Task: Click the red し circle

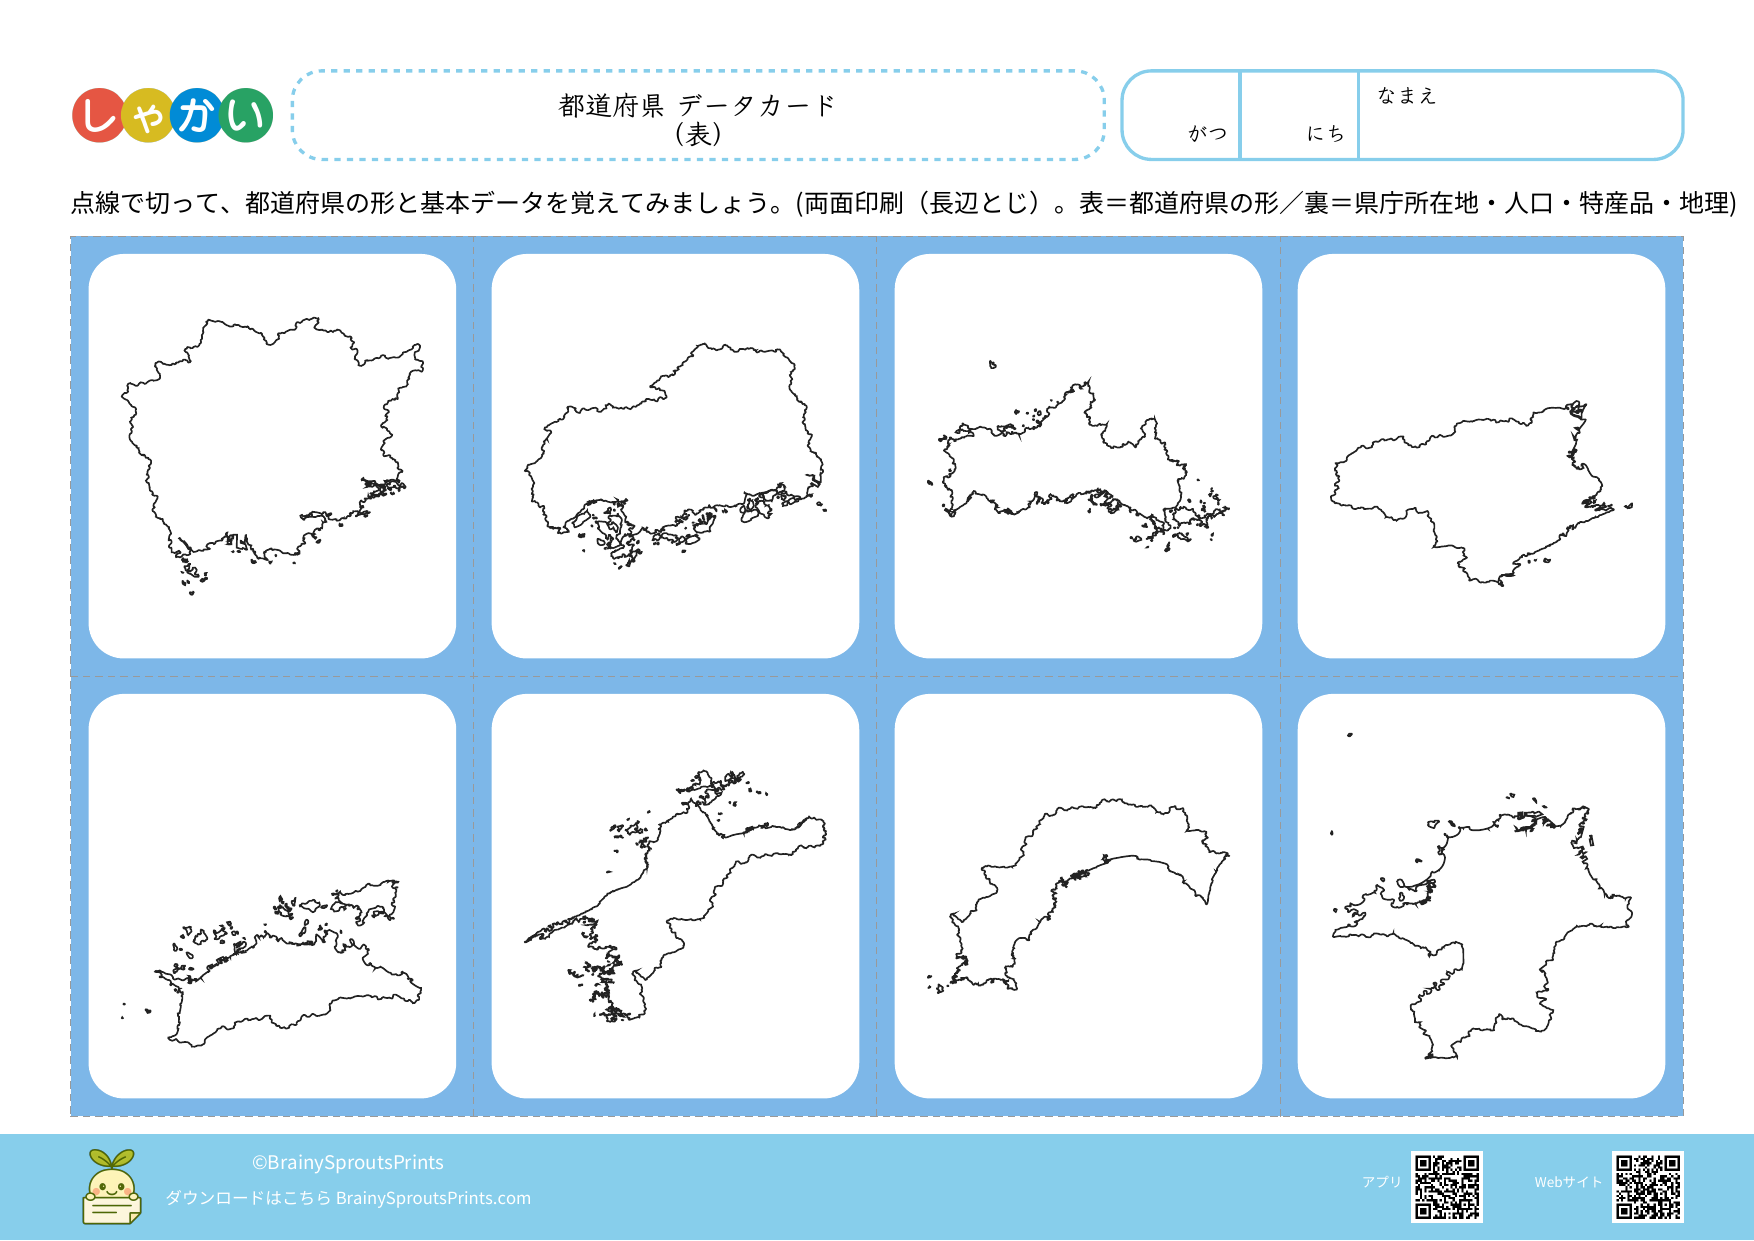Action: pyautogui.click(x=98, y=115)
